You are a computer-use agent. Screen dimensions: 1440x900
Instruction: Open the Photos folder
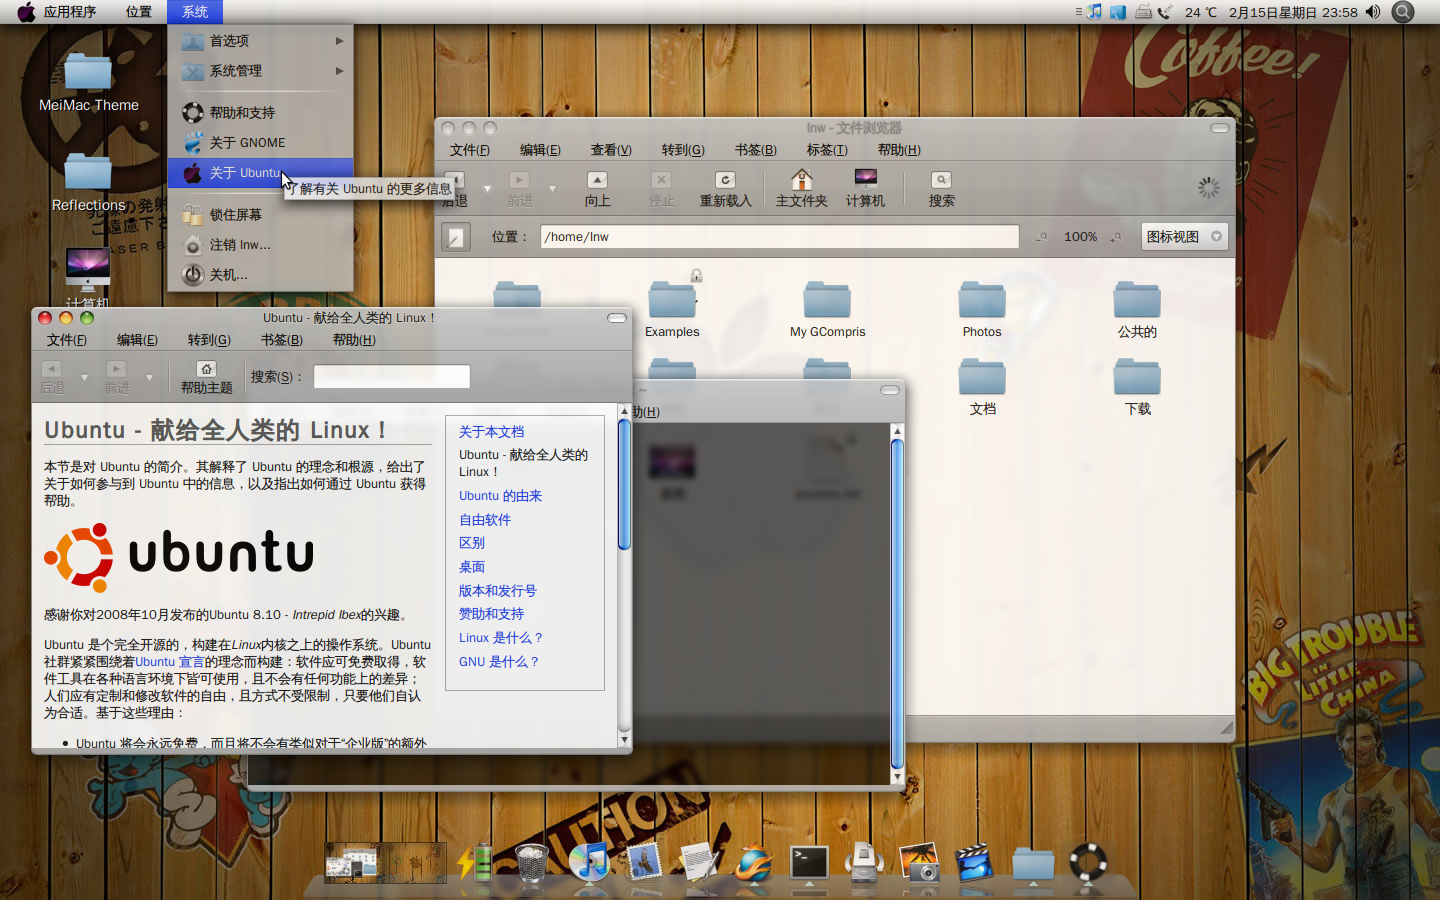tap(982, 309)
